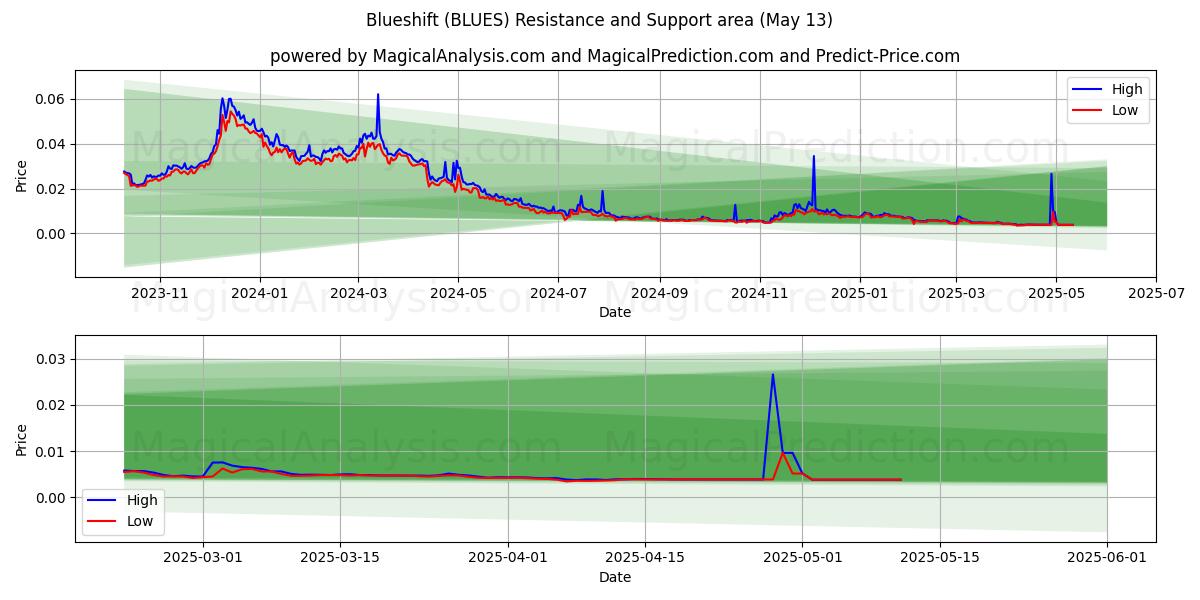
Task: Click the '2025-05' x-axis tick label
Action: 1056,293
